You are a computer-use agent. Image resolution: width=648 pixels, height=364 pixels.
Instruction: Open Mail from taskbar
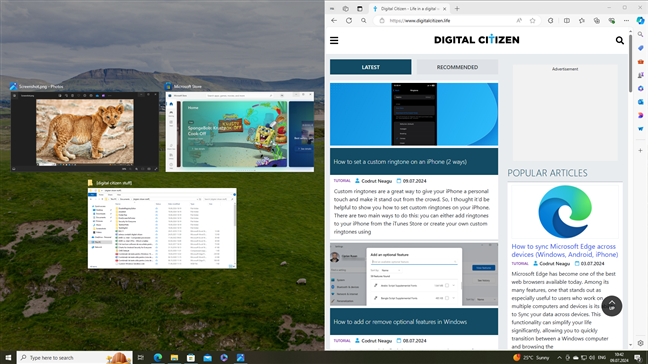click(x=207, y=357)
